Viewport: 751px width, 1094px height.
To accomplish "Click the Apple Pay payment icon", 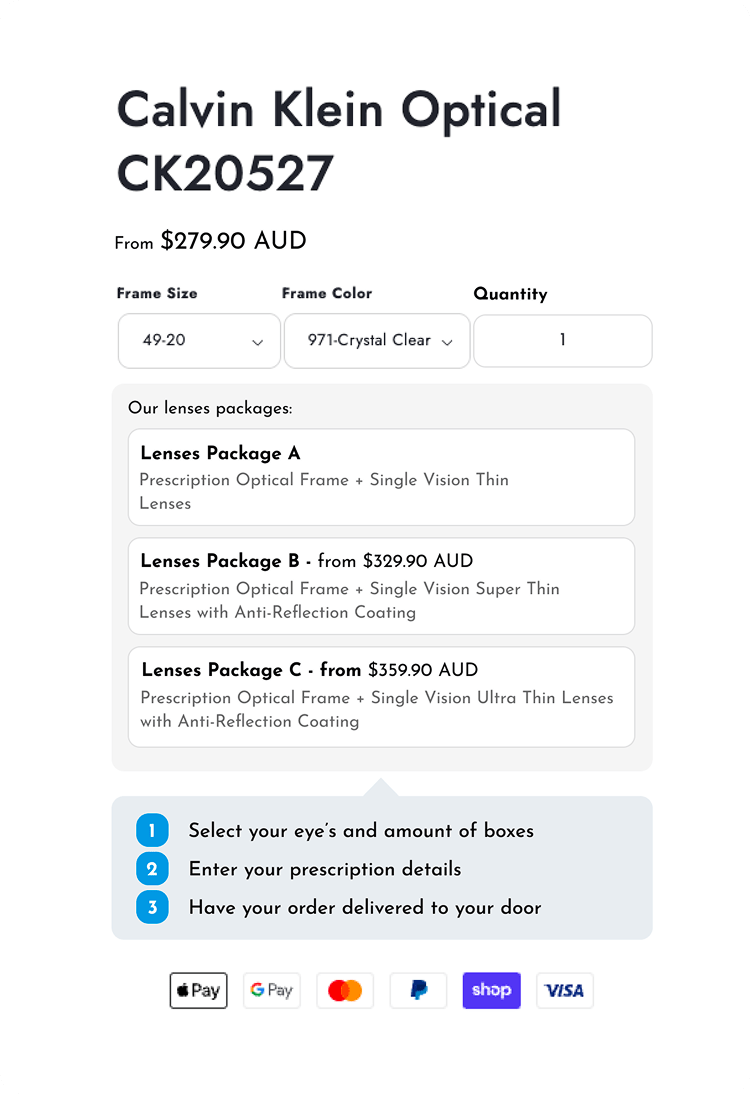I will click(x=198, y=990).
